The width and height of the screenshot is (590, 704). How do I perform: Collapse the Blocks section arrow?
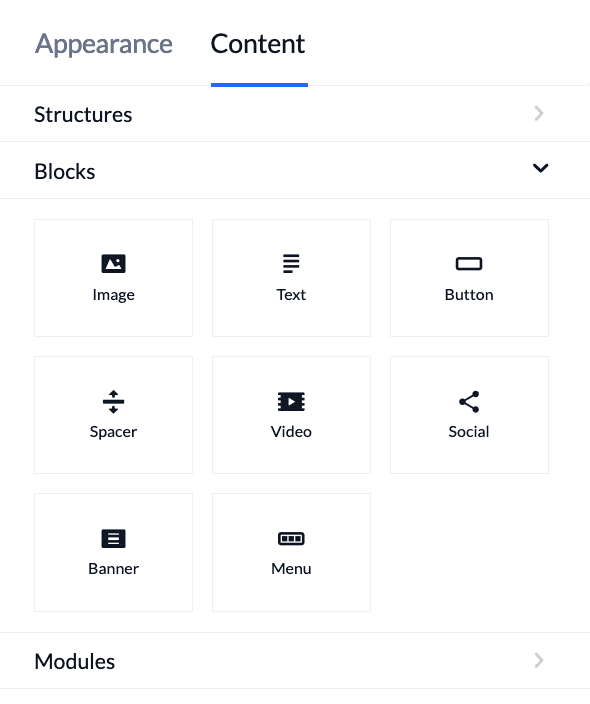540,168
